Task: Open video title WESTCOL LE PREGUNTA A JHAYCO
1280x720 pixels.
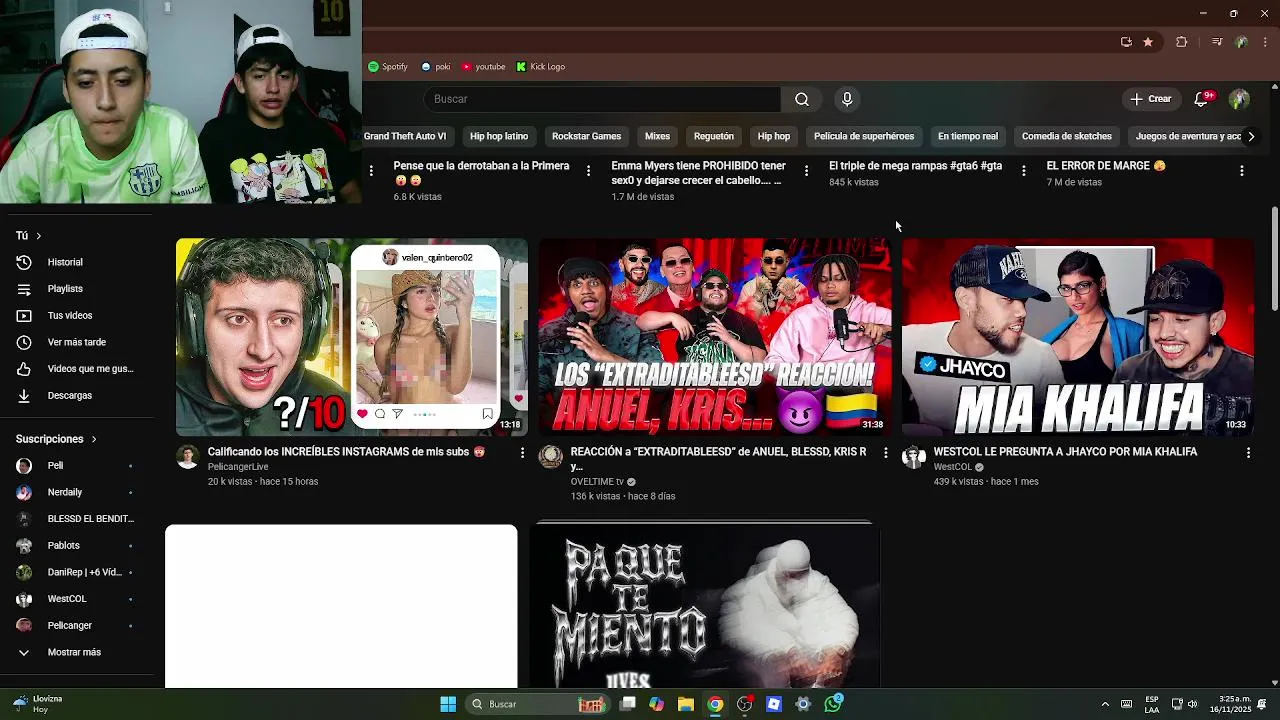Action: tap(1065, 452)
